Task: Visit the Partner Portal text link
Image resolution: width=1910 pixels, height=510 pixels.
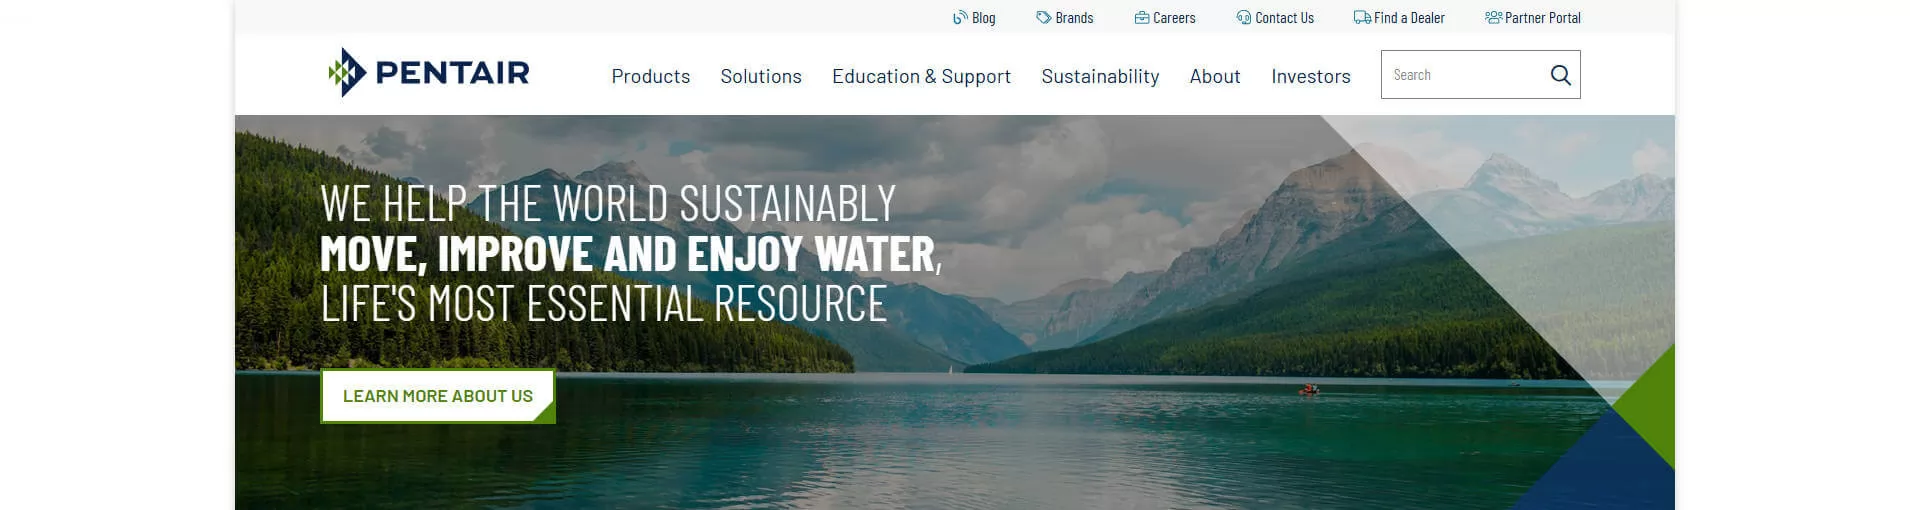Action: click(x=1543, y=18)
